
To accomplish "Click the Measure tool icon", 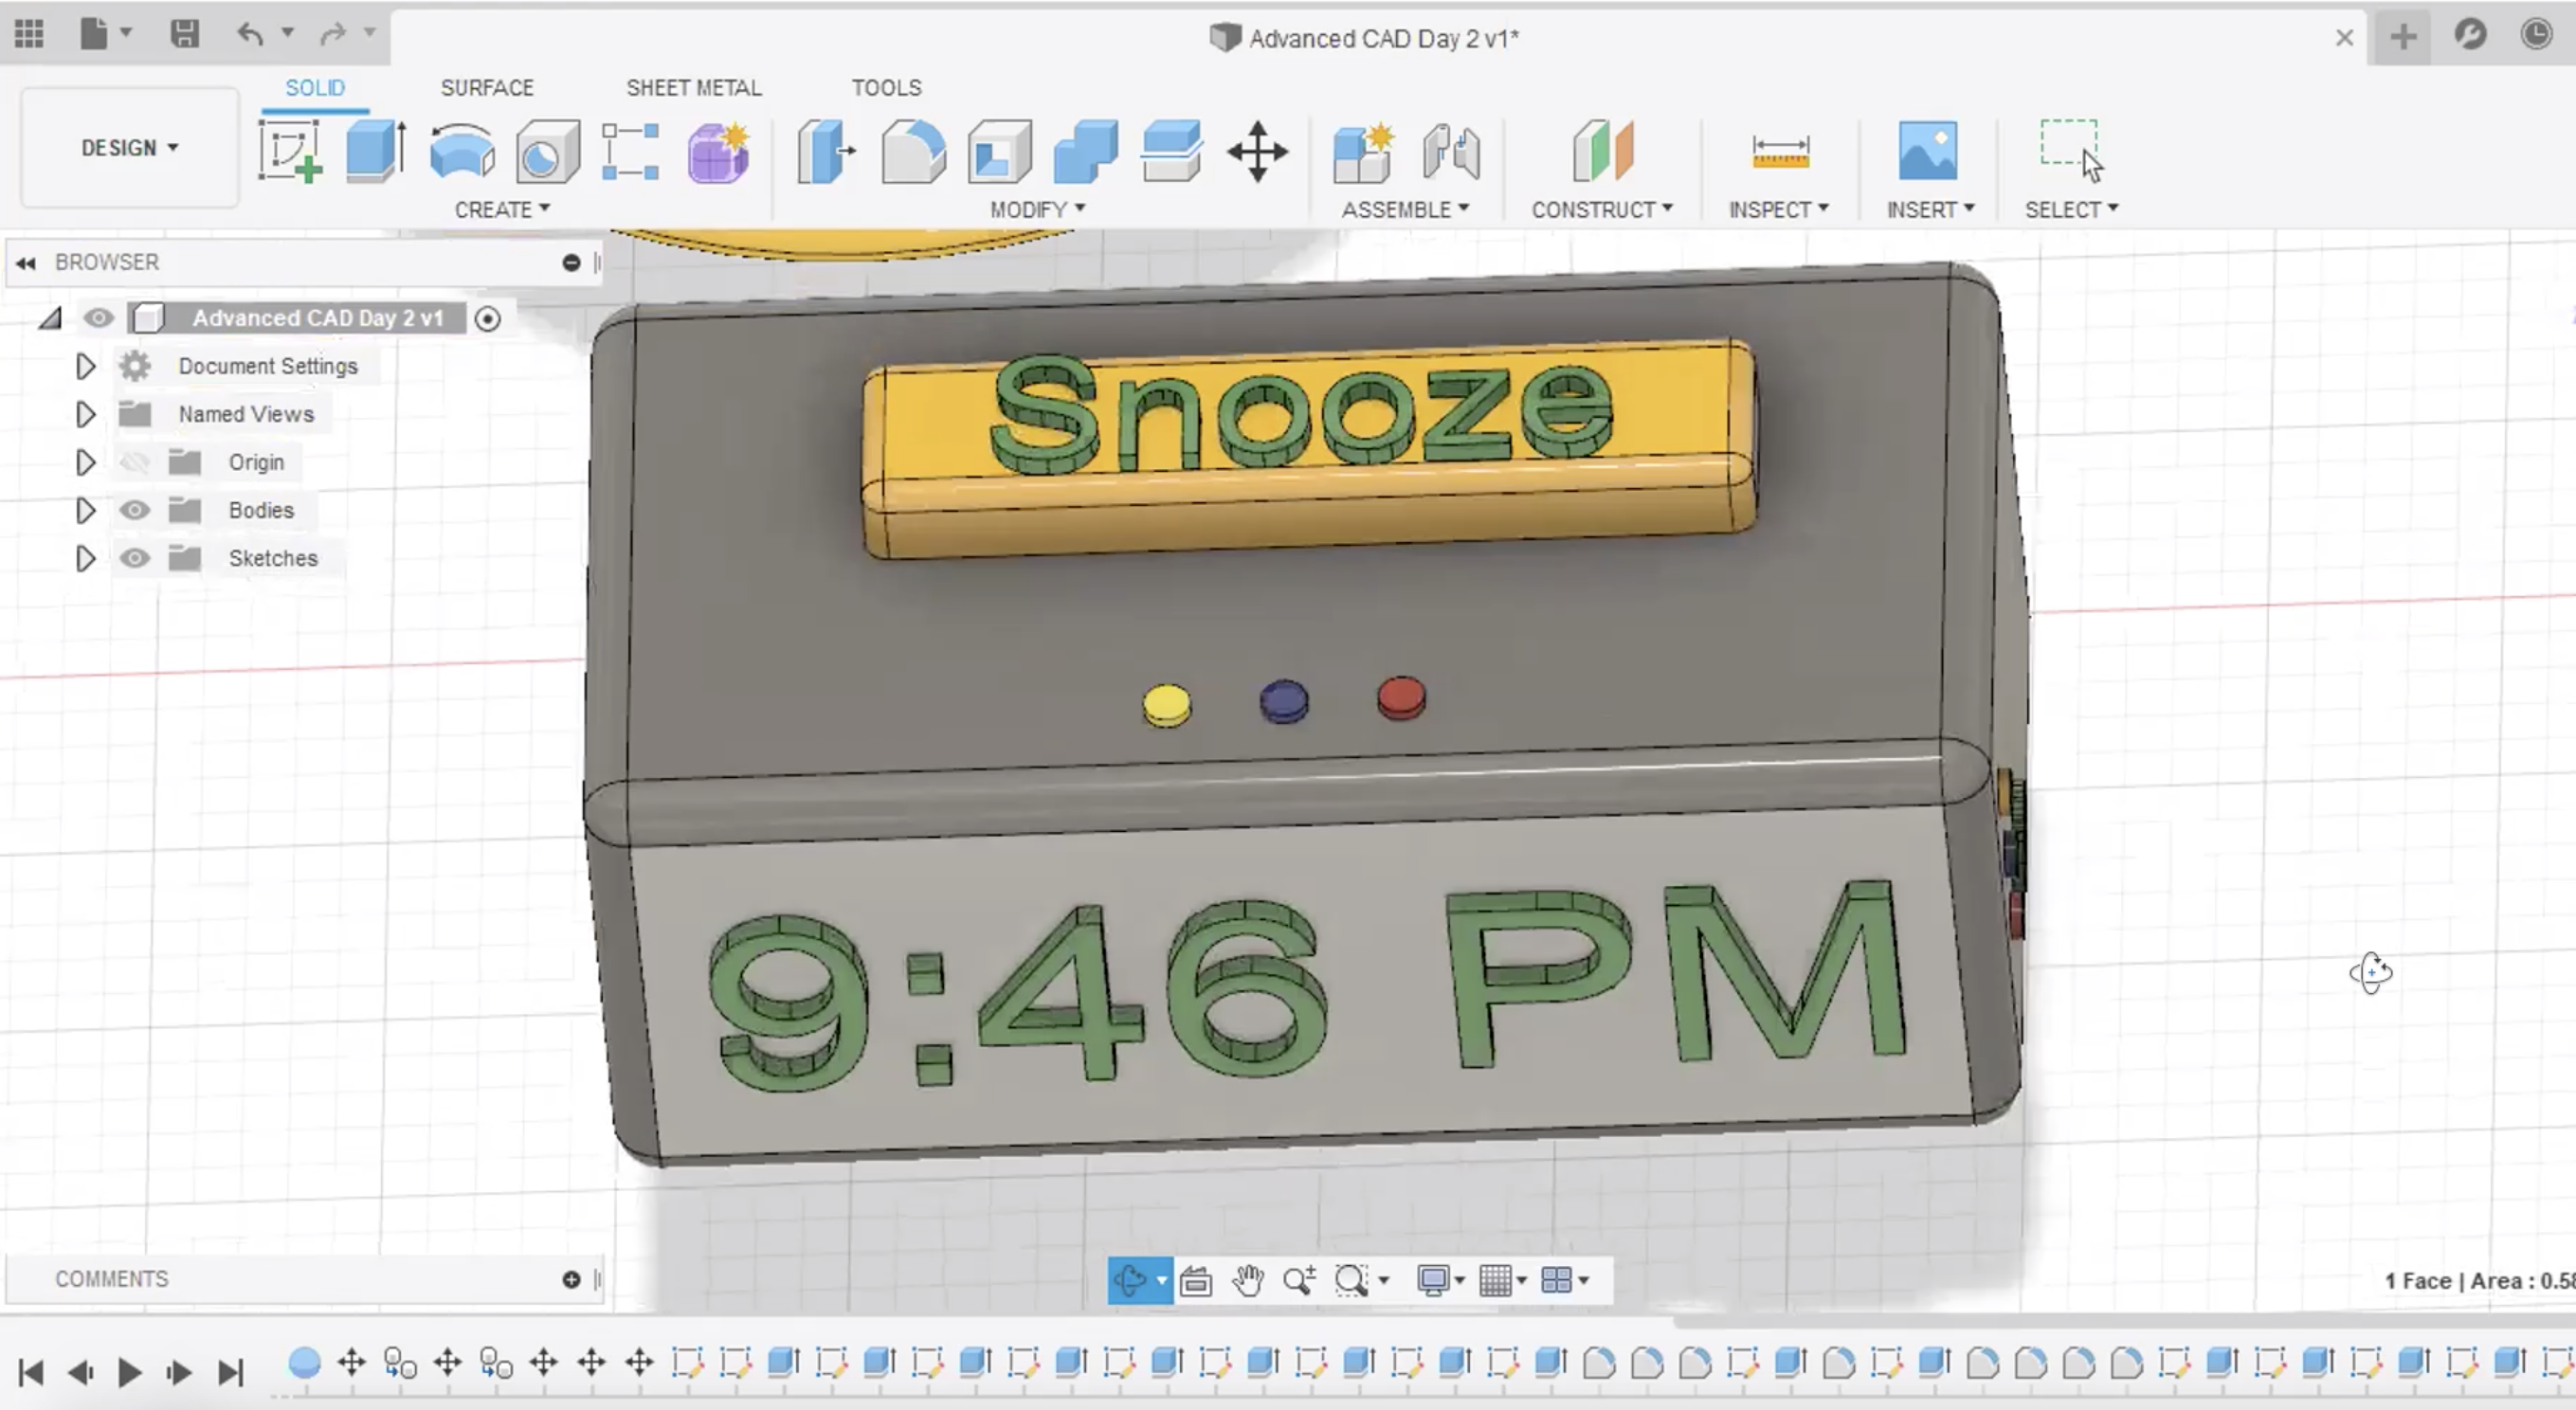I will [1780, 151].
